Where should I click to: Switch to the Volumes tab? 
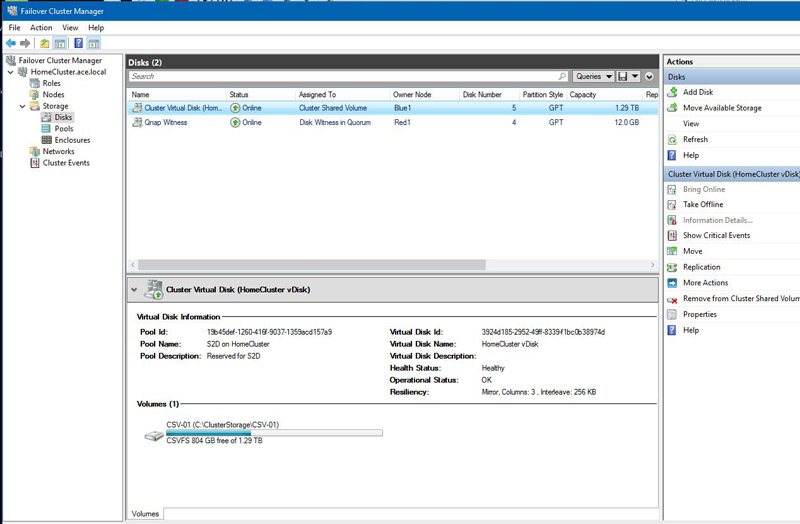point(145,514)
